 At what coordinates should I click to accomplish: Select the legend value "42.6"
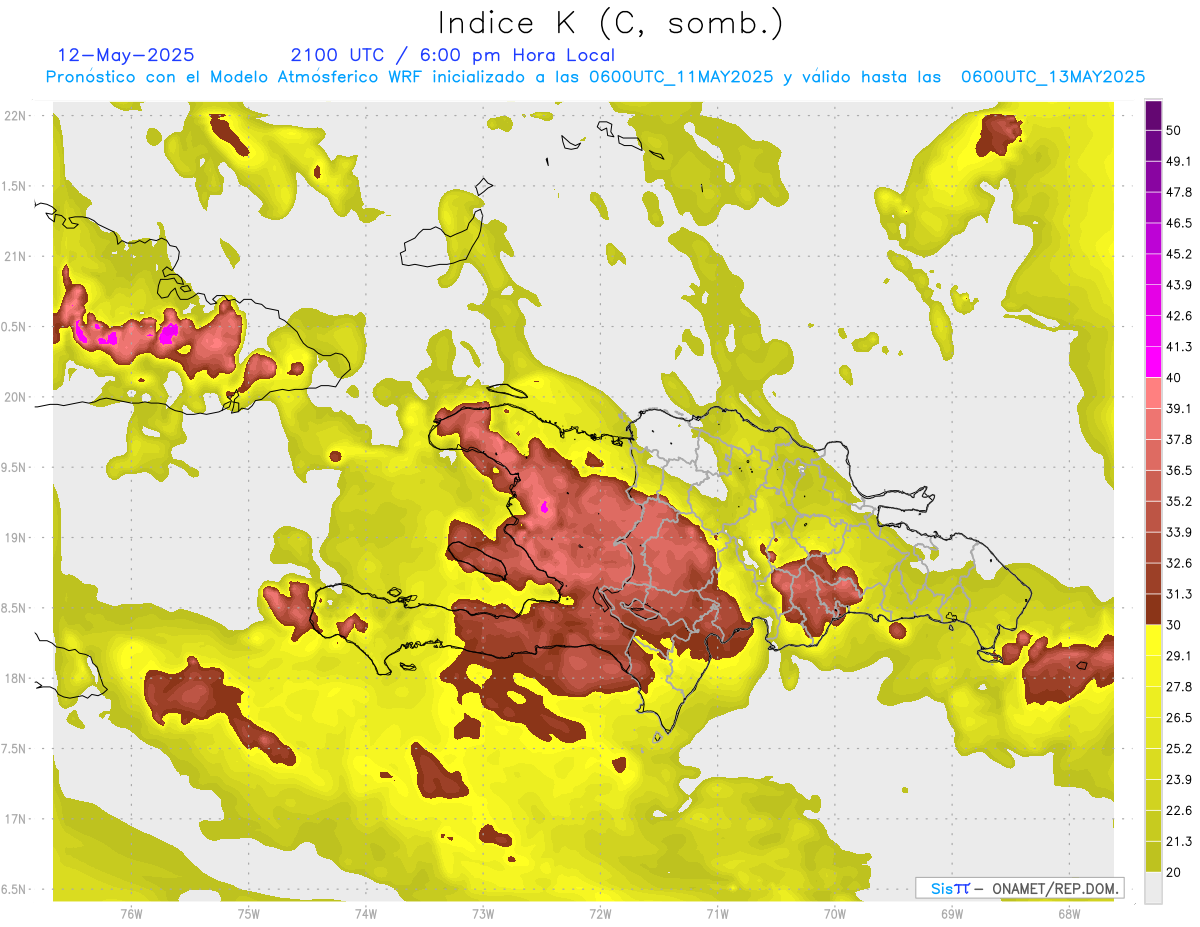click(x=1179, y=316)
